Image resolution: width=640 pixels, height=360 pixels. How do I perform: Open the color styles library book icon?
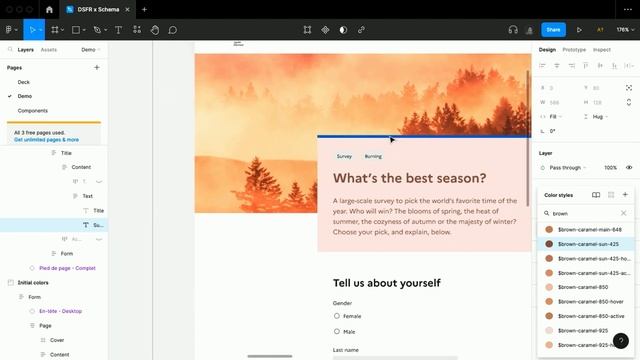point(596,195)
